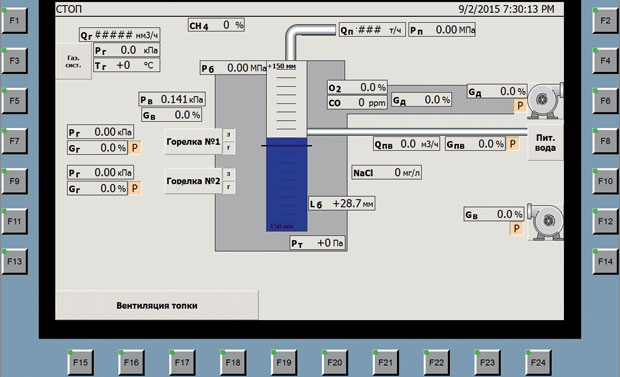Click the F1 function key
620x377 pixels.
tap(15, 21)
